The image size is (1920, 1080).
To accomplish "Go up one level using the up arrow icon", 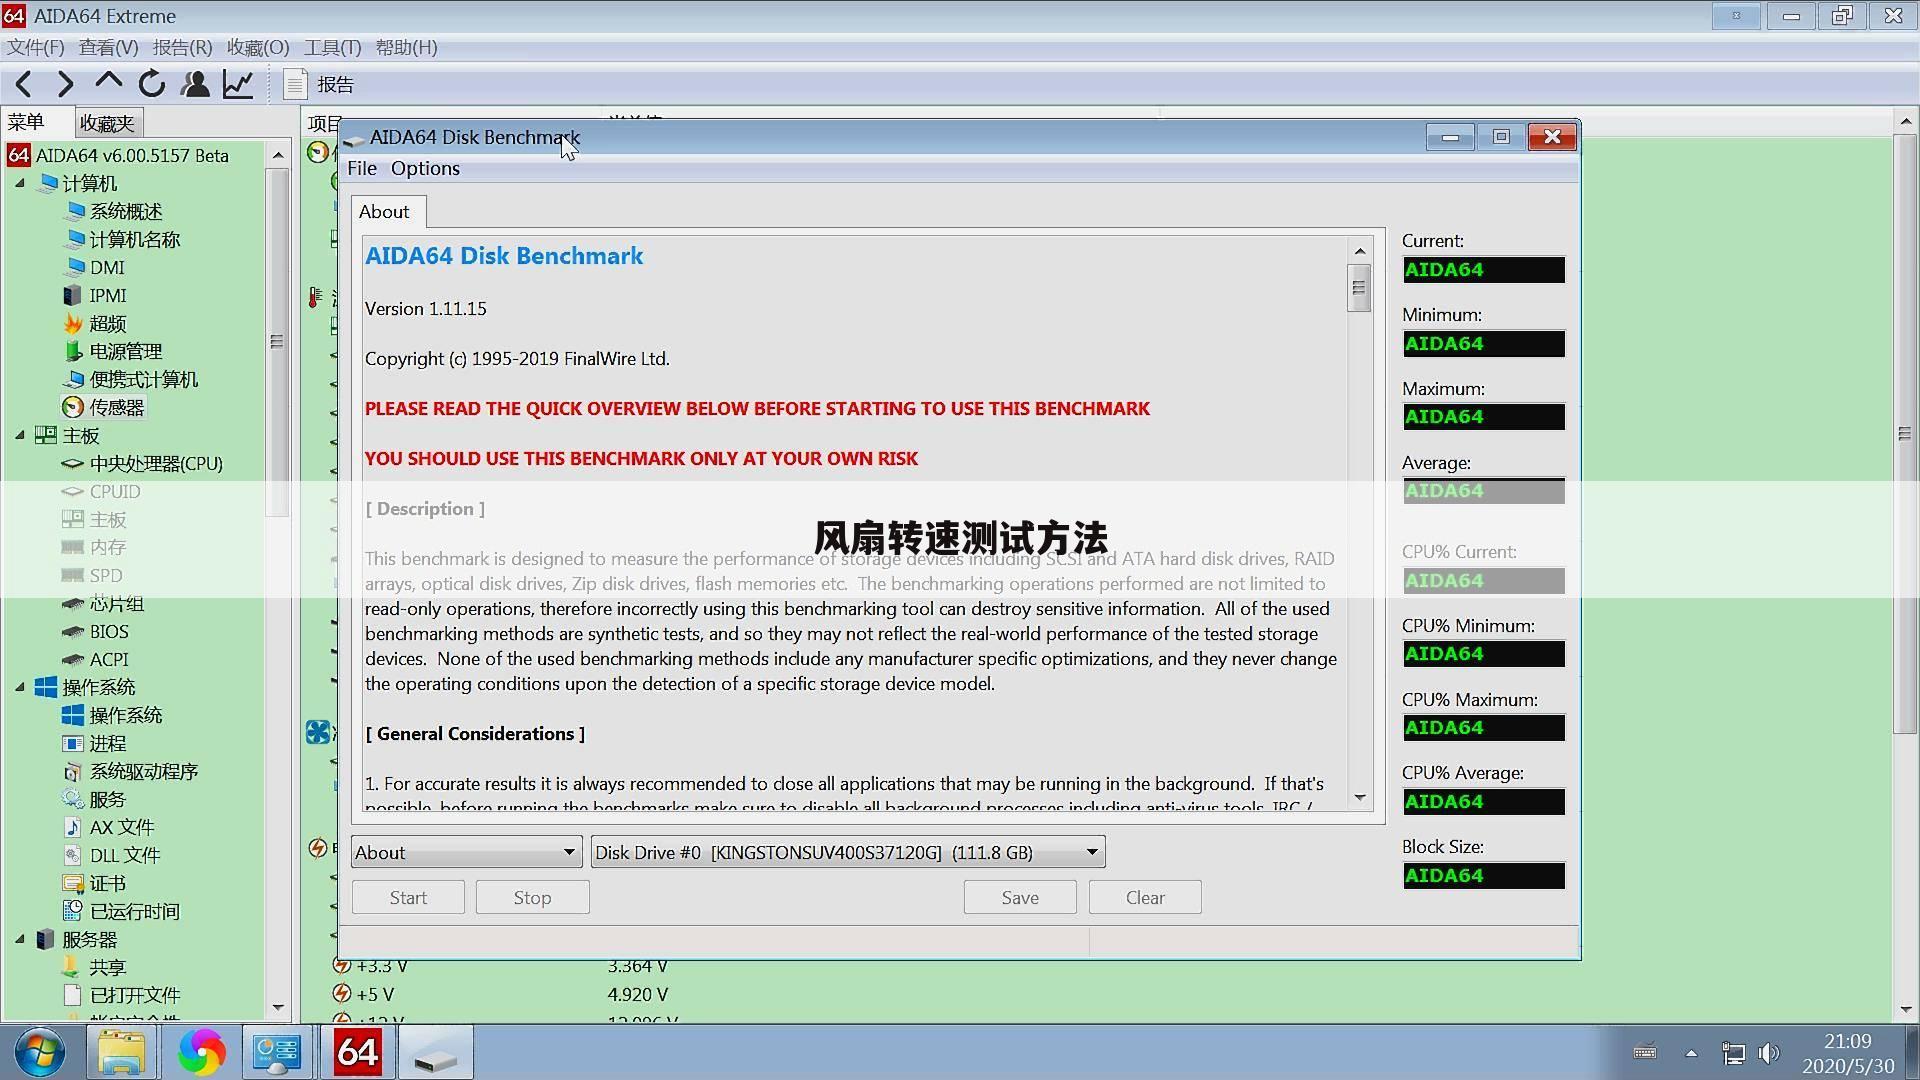I will (108, 83).
